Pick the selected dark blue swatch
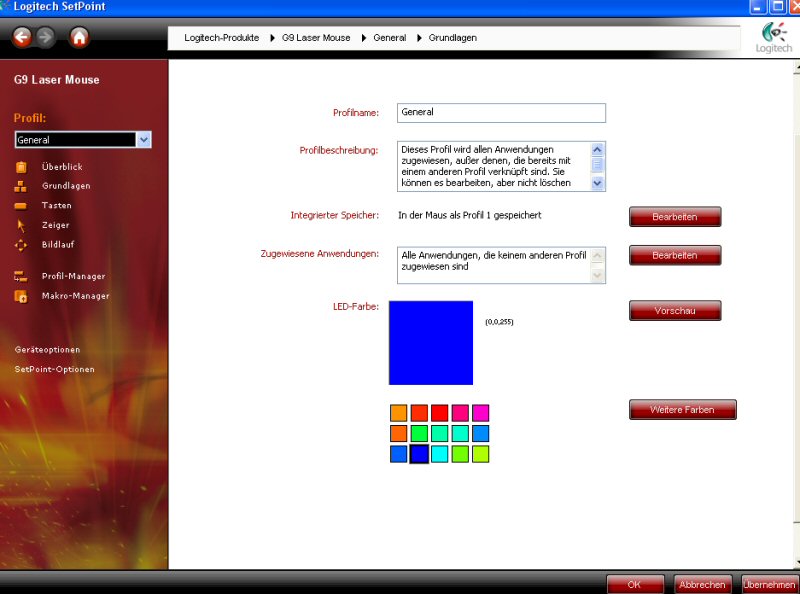The height and width of the screenshot is (594, 800). [419, 454]
